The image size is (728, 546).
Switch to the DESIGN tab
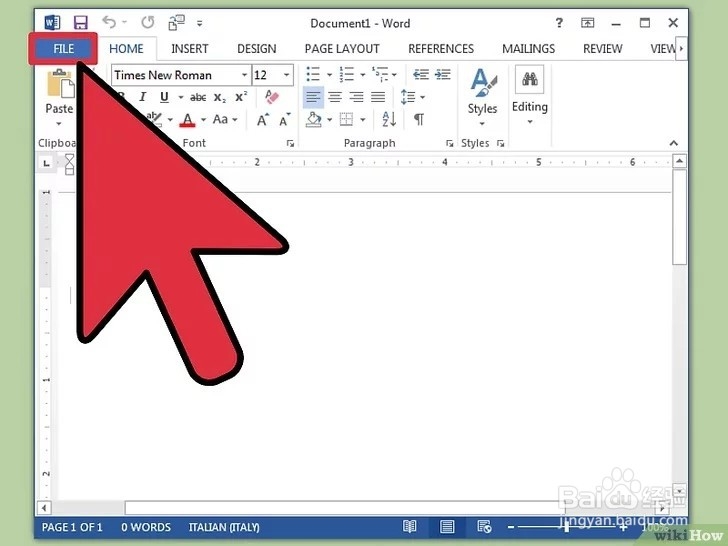256,49
